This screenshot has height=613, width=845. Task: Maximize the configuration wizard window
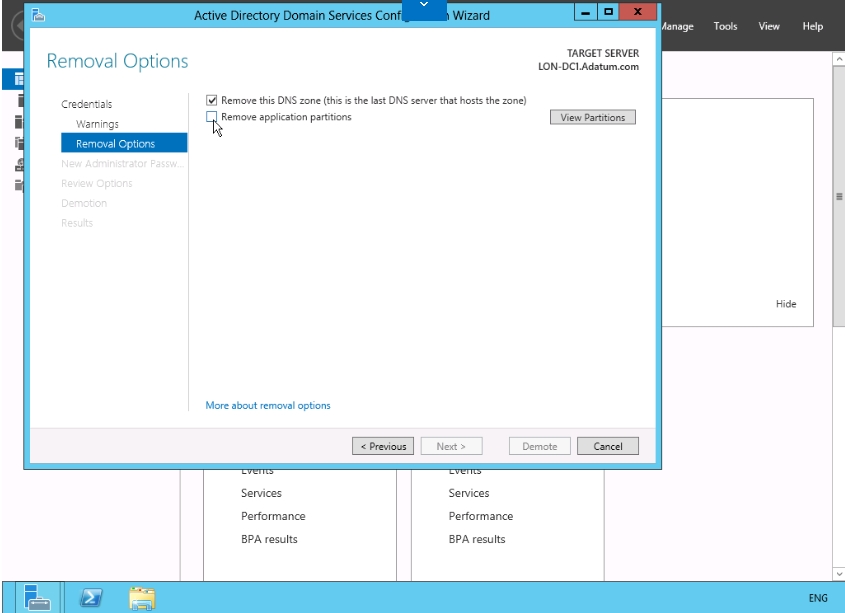click(608, 13)
